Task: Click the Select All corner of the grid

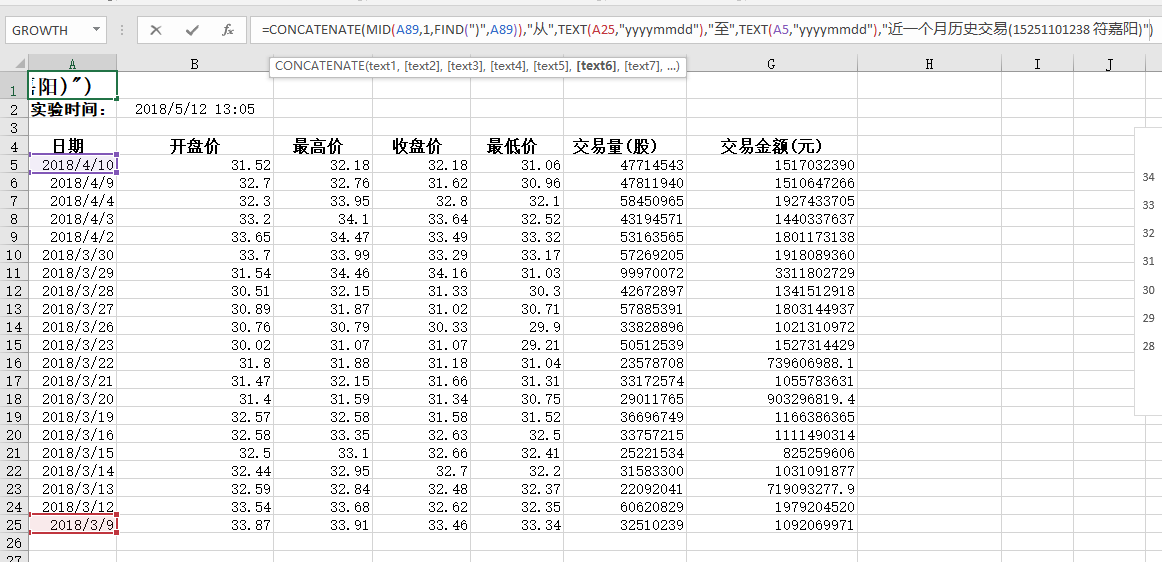Action: [x=14, y=64]
